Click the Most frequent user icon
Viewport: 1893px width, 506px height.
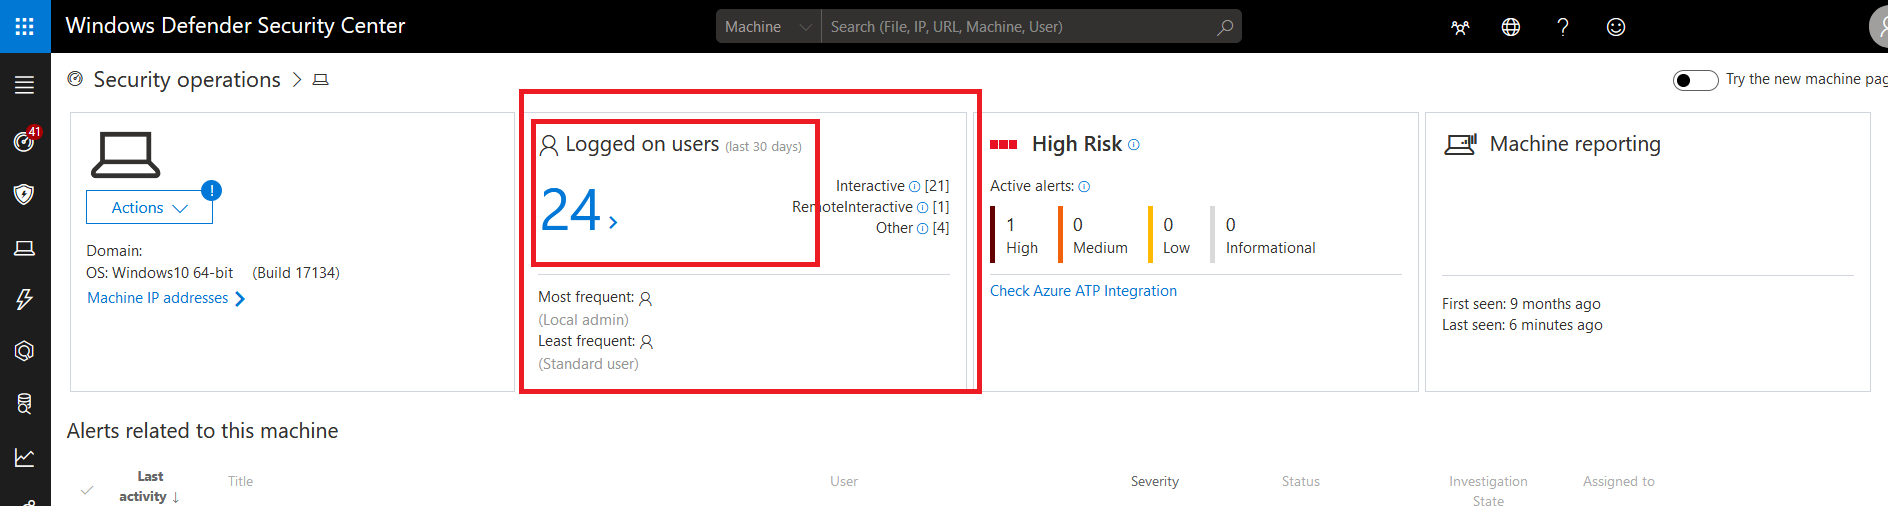coord(646,298)
